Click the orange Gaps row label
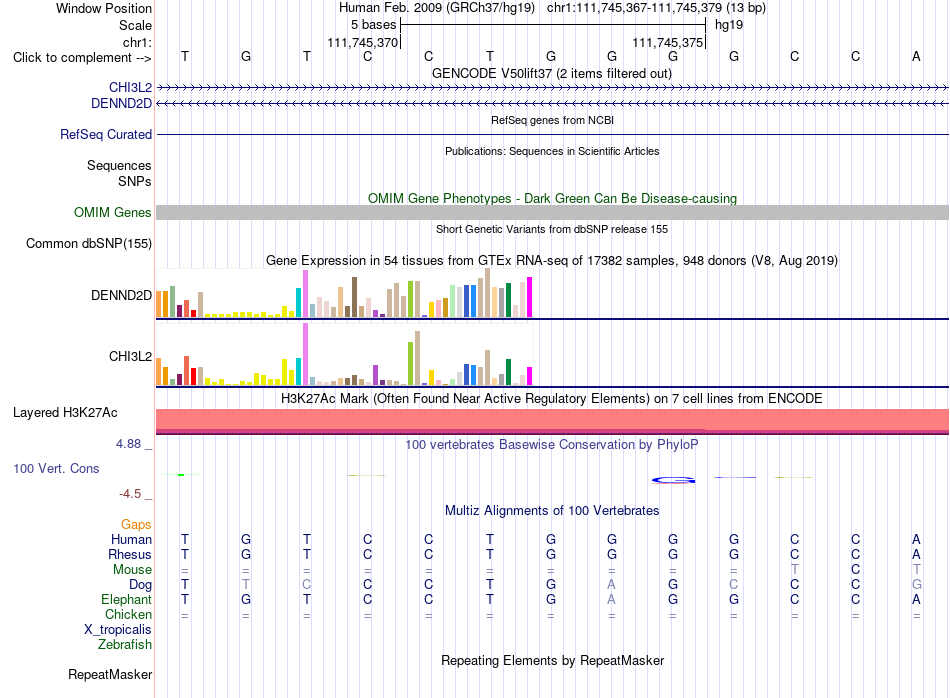The width and height of the screenshot is (950, 698). click(136, 524)
